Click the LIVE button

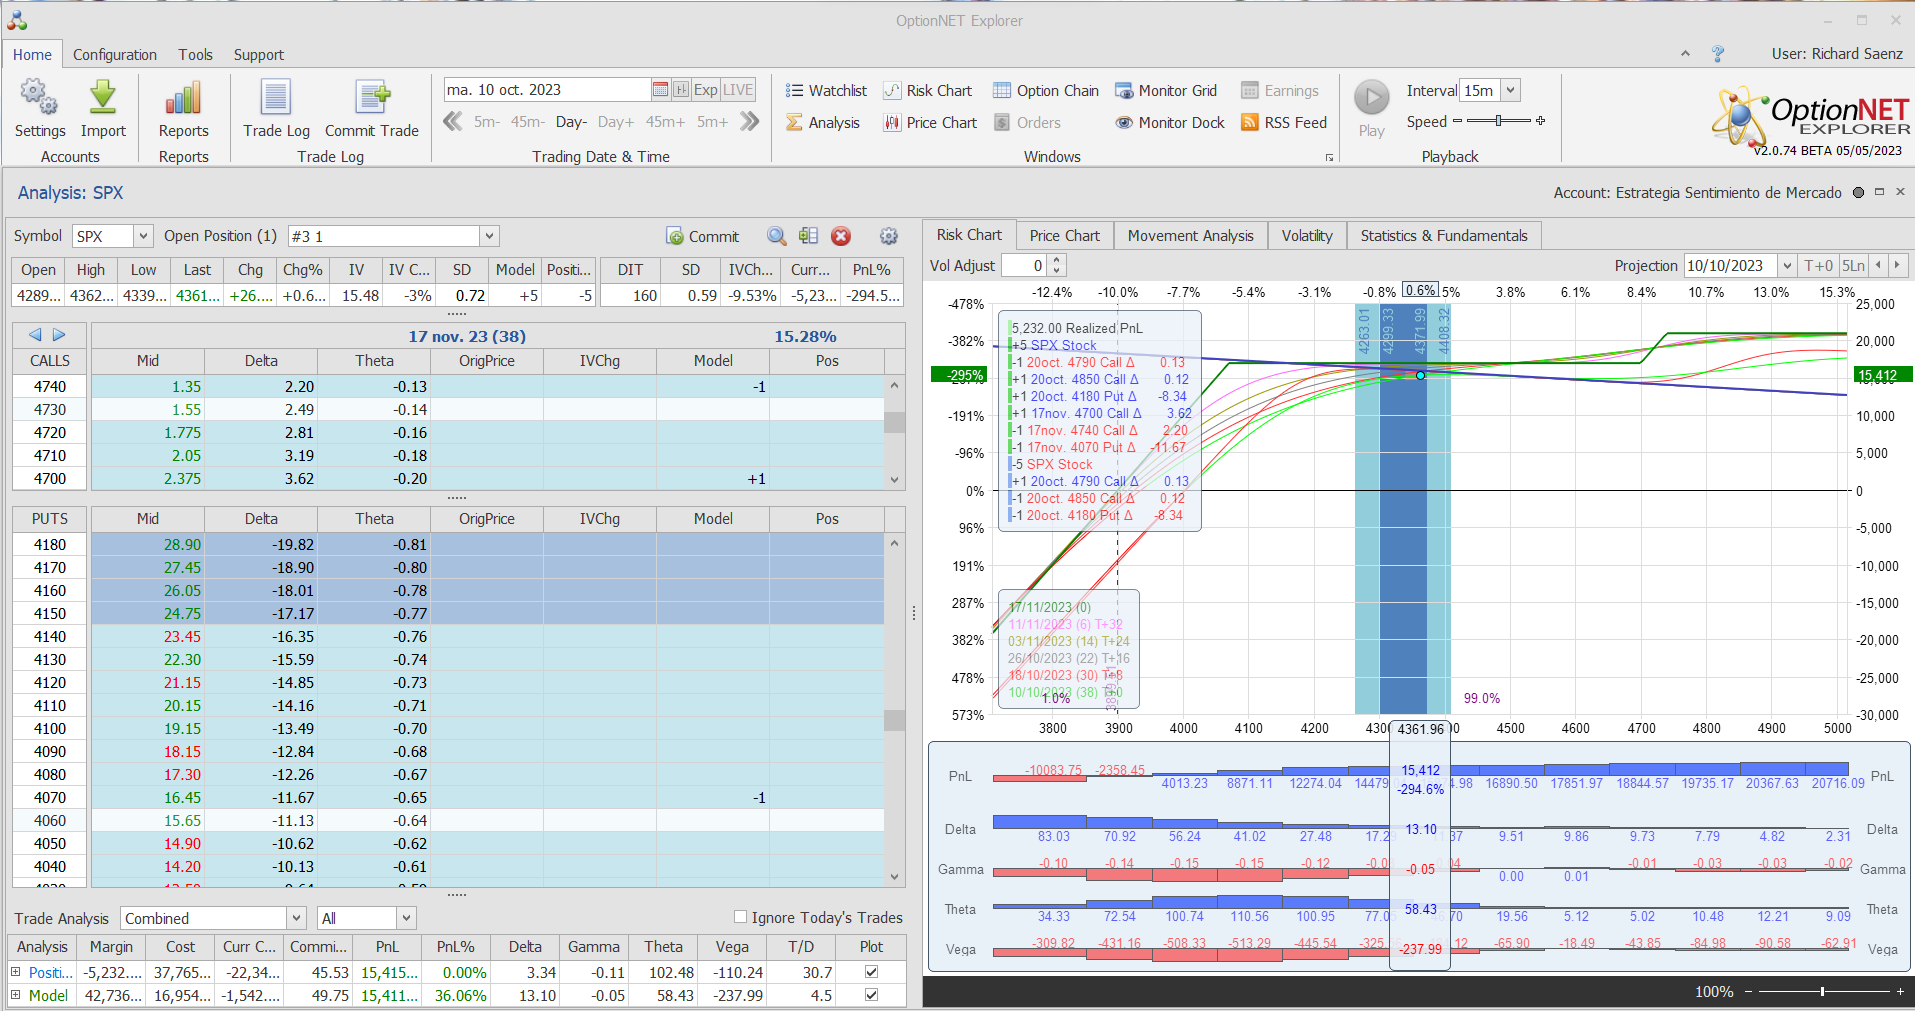(x=738, y=90)
